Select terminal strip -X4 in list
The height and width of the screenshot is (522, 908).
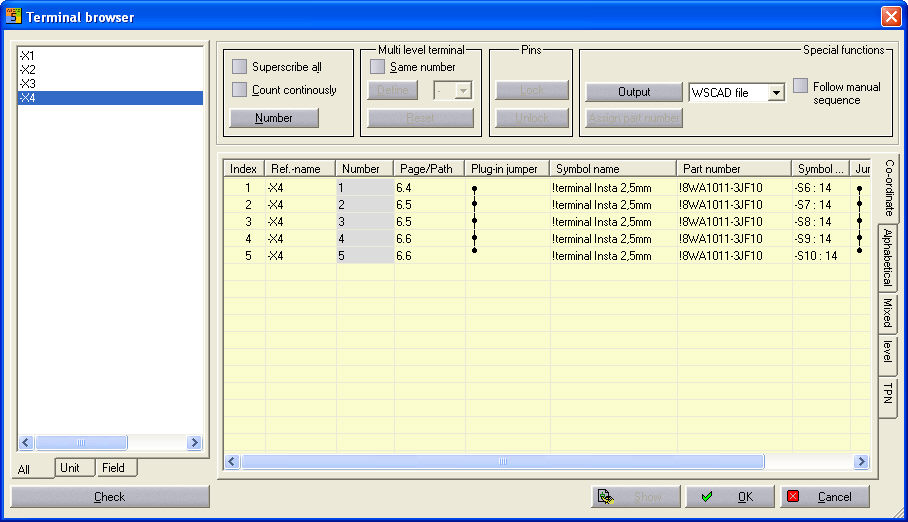coord(110,97)
